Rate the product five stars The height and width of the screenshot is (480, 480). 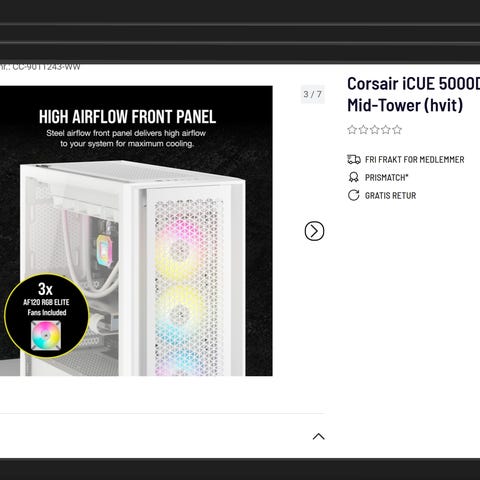point(397,129)
